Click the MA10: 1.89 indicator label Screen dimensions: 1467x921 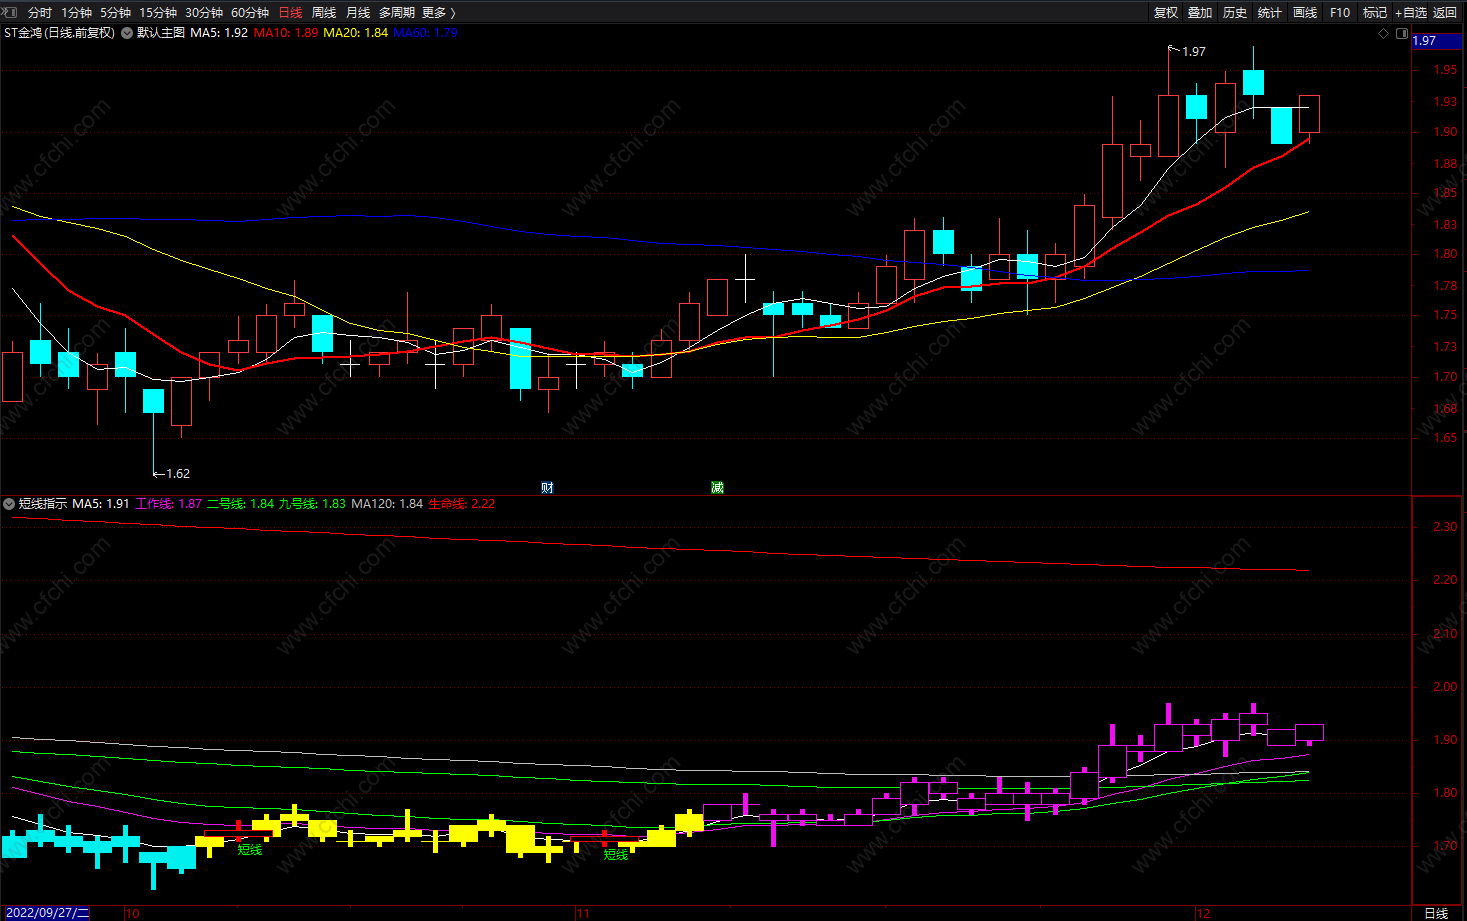click(286, 33)
